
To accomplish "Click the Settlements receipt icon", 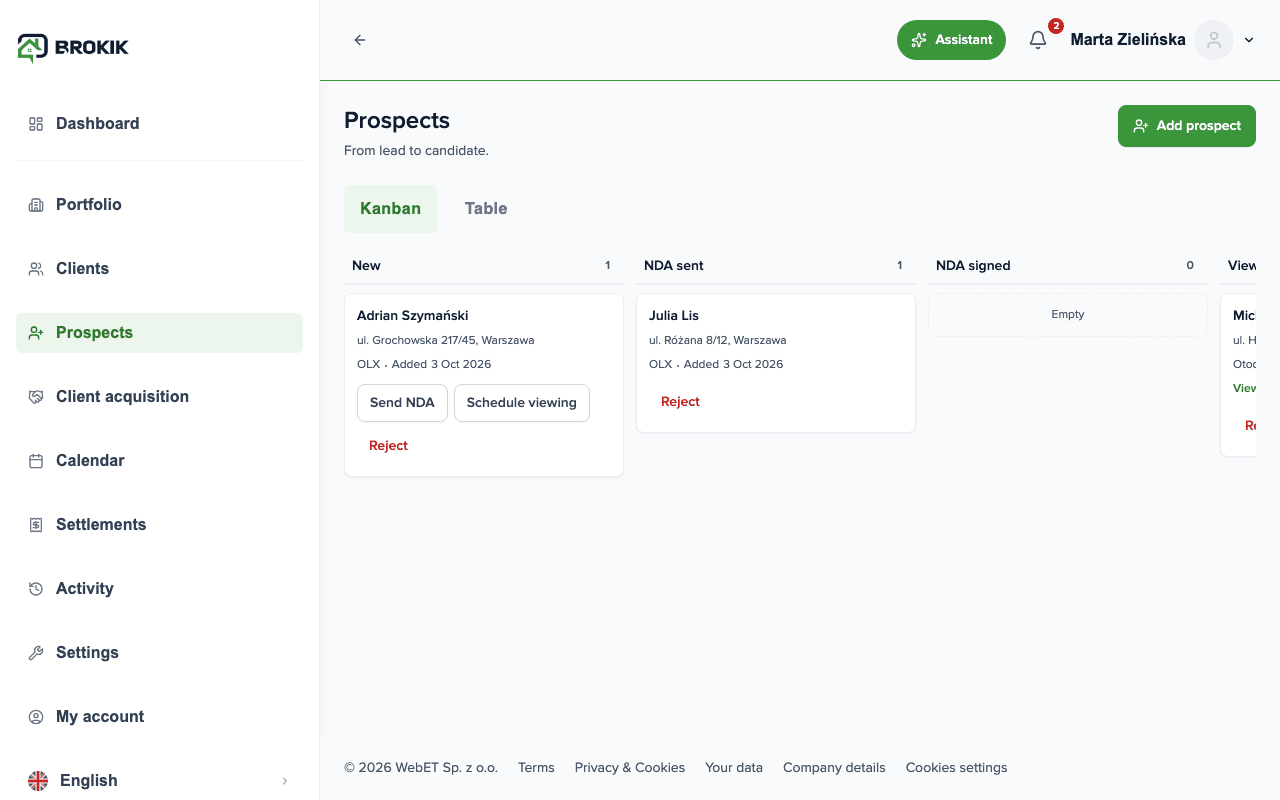I will coord(36,525).
